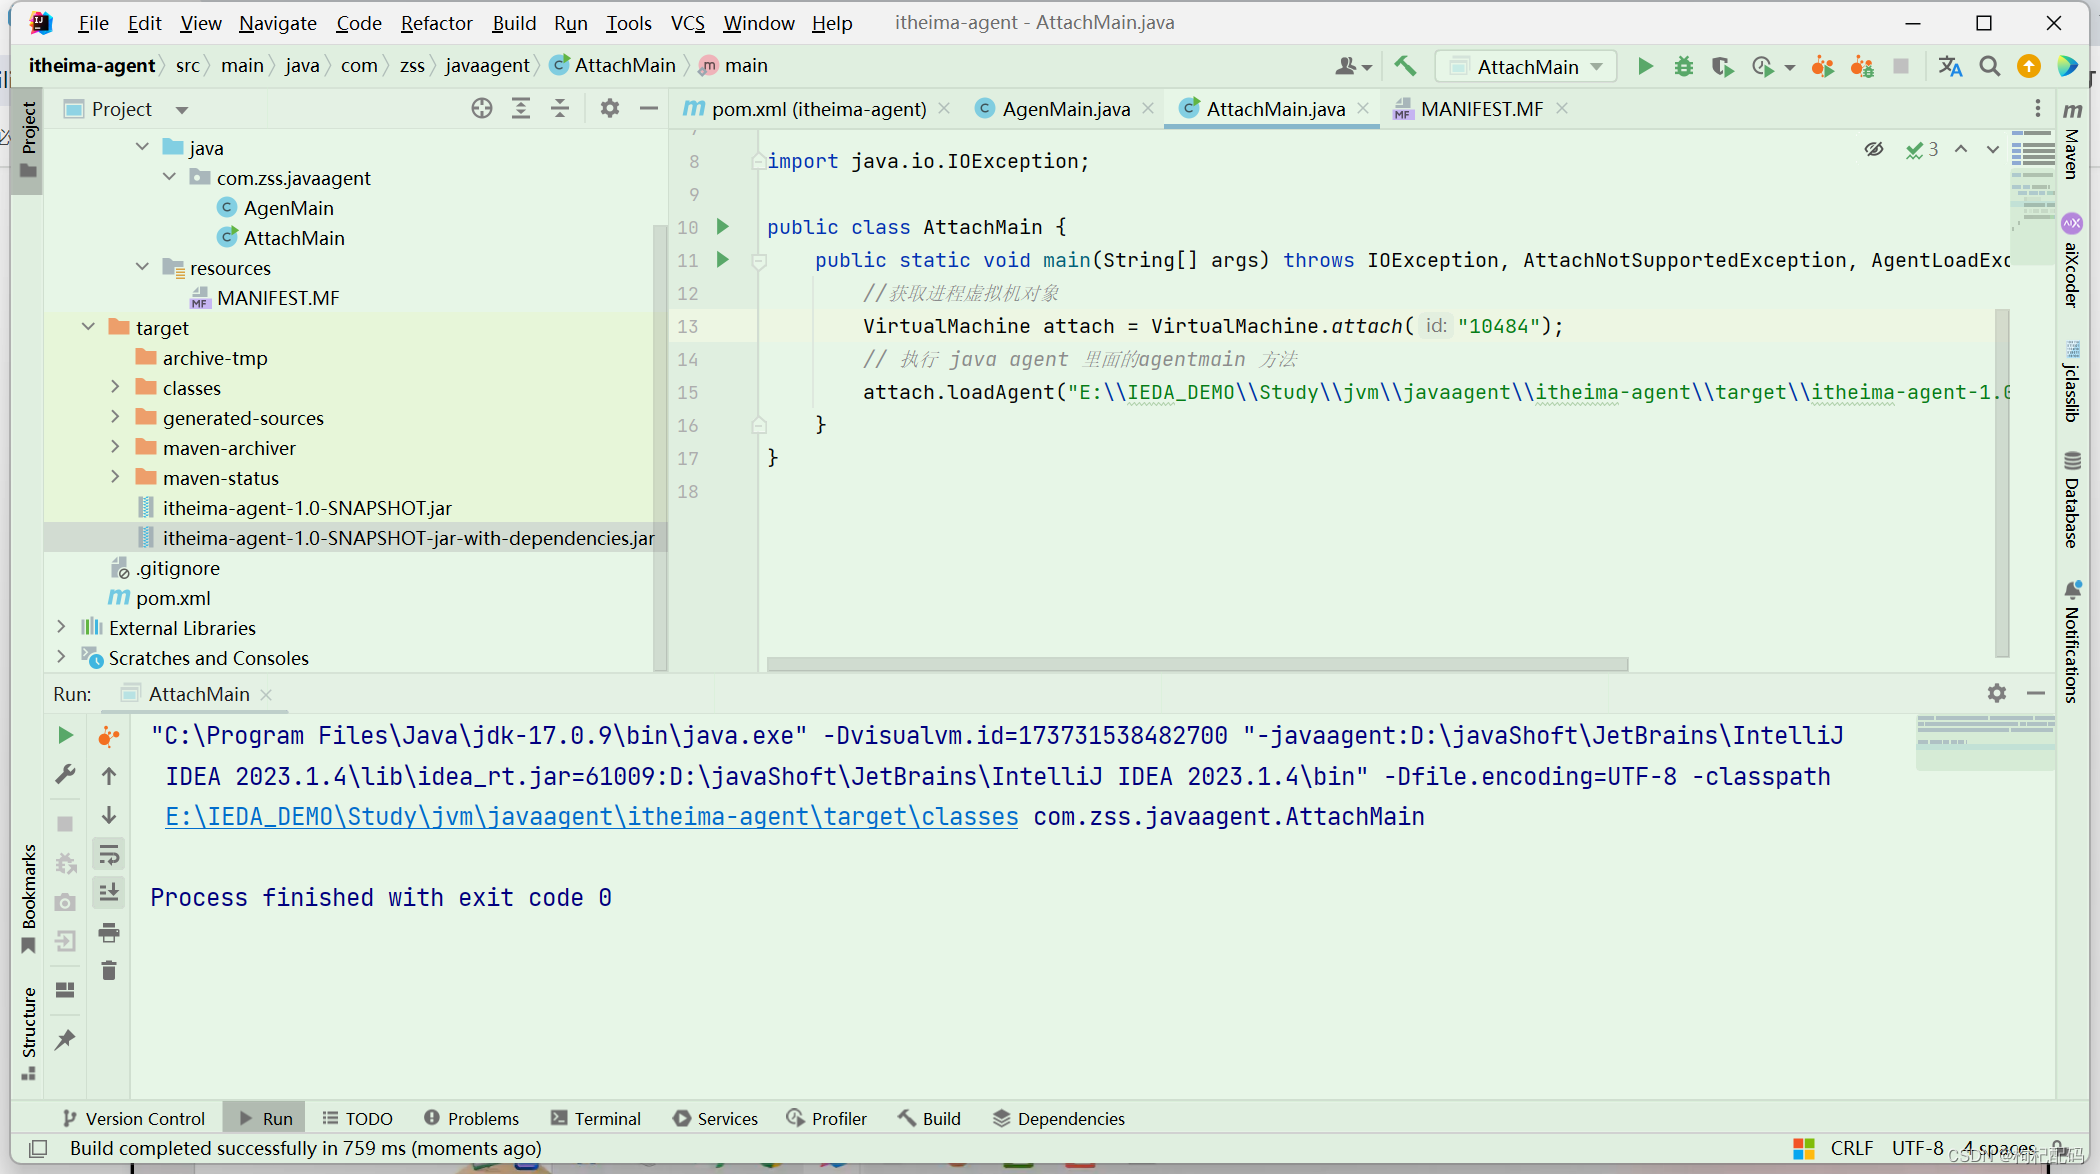2100x1174 pixels.
Task: Collapse the target folder node
Action: coord(88,328)
